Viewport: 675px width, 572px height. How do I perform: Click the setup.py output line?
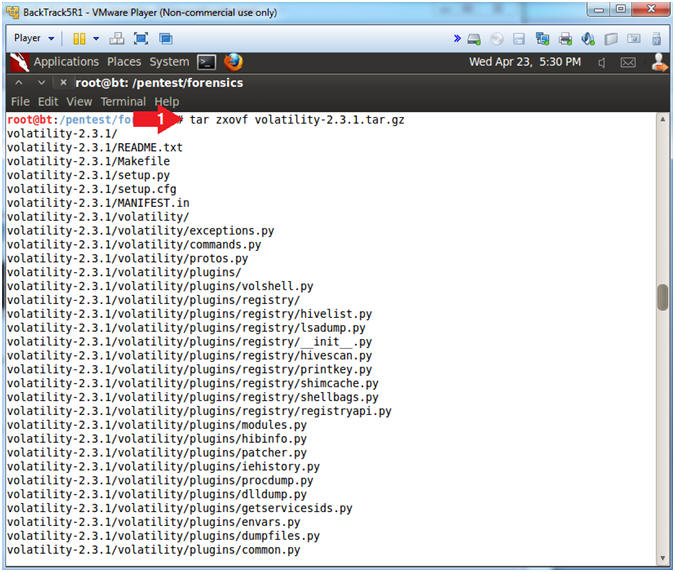(x=88, y=175)
